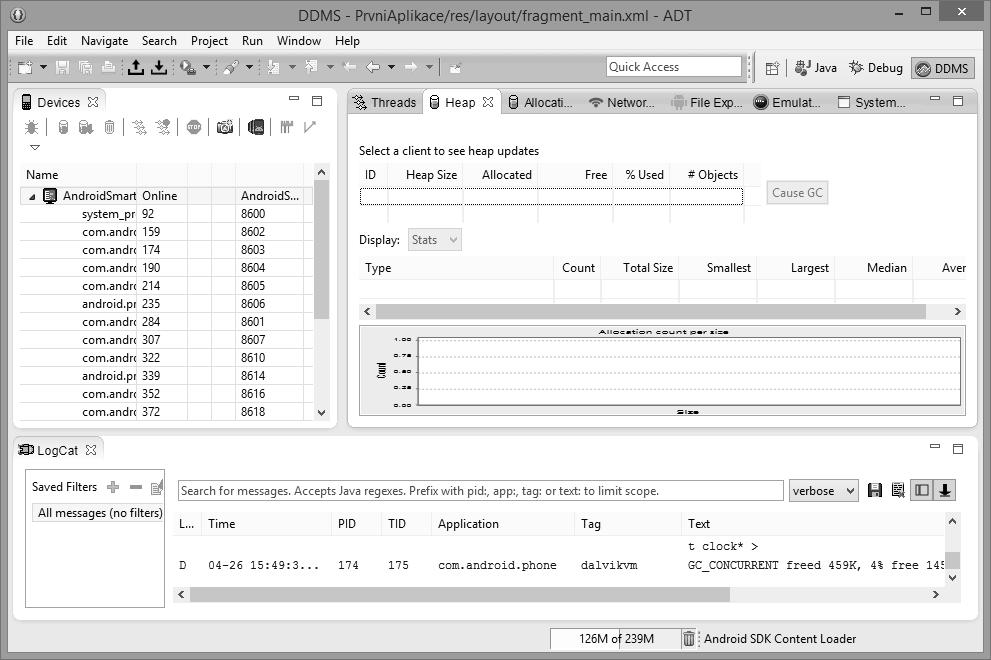Switch to the Debug perspective

click(x=876, y=68)
